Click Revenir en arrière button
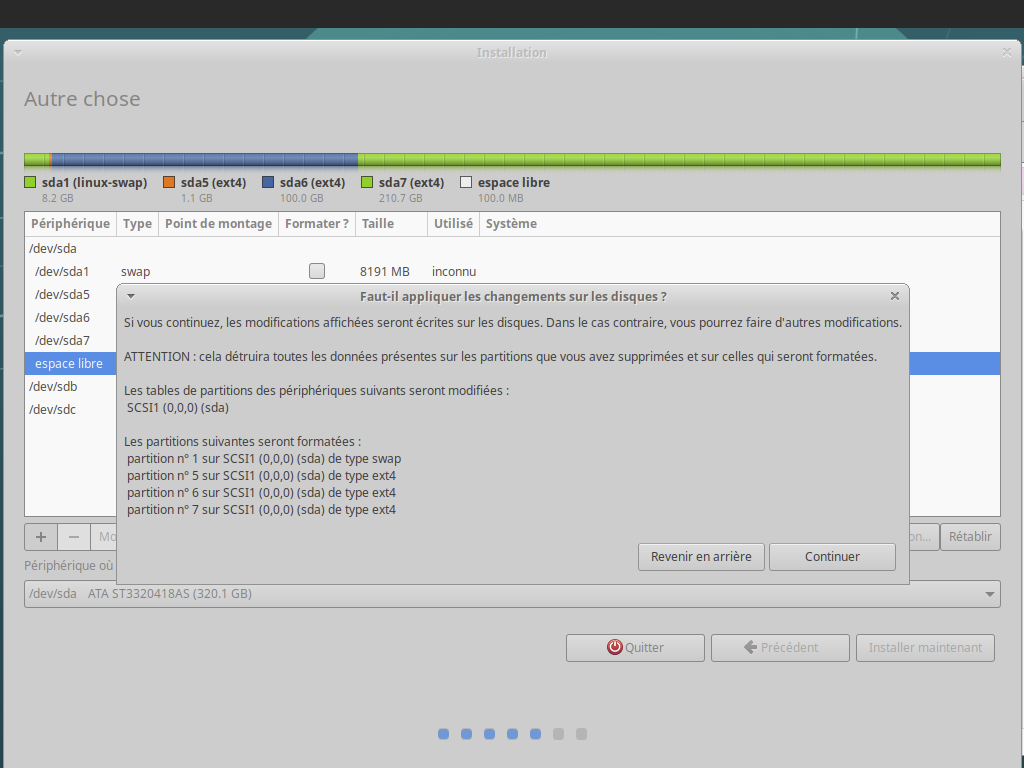The image size is (1024, 768). coord(701,557)
